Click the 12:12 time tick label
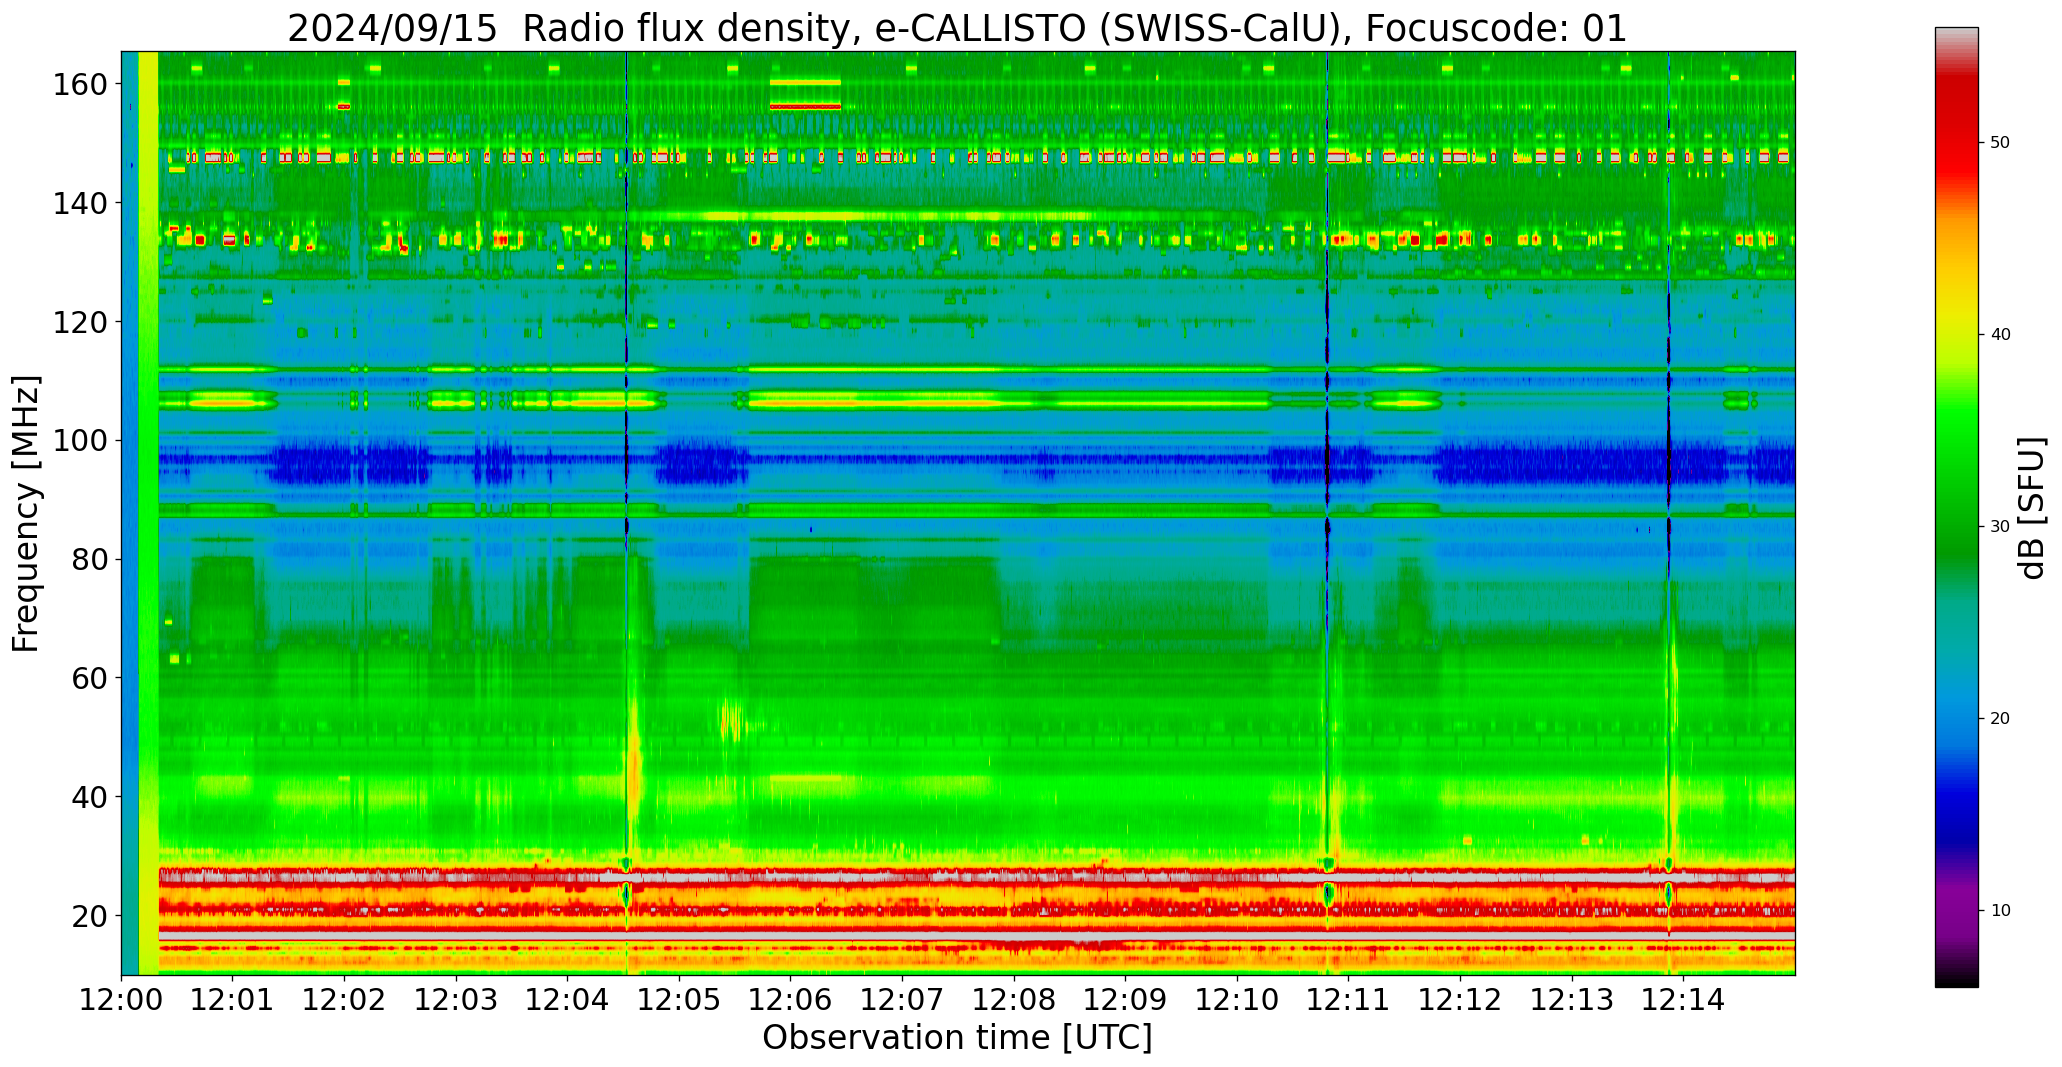The image size is (2062, 1067). coord(1460,1000)
